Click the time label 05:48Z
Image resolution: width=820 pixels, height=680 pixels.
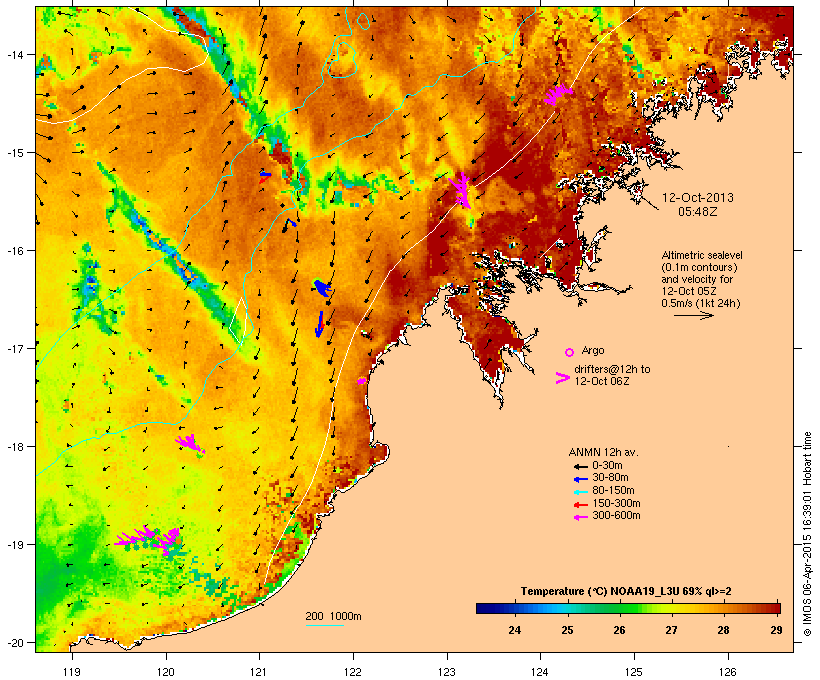pyautogui.click(x=698, y=212)
